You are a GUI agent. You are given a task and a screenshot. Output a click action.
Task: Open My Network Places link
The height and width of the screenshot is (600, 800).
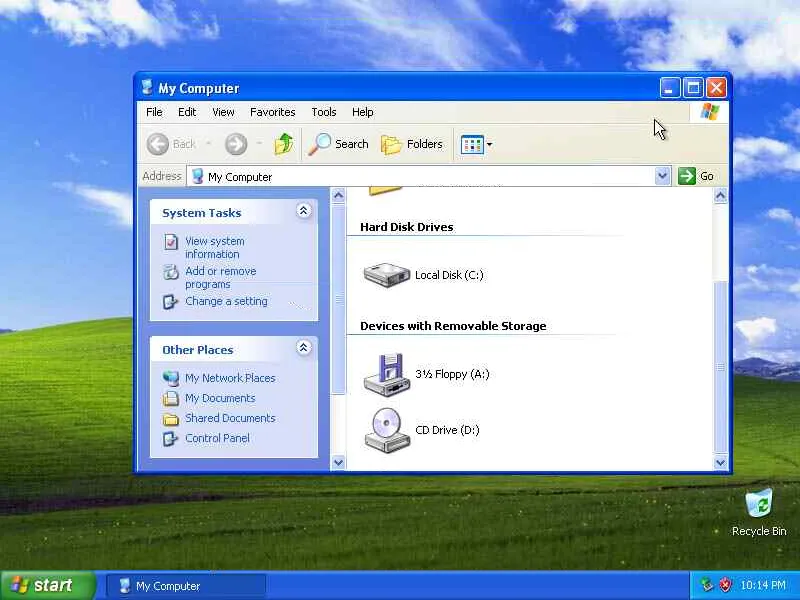coord(230,378)
